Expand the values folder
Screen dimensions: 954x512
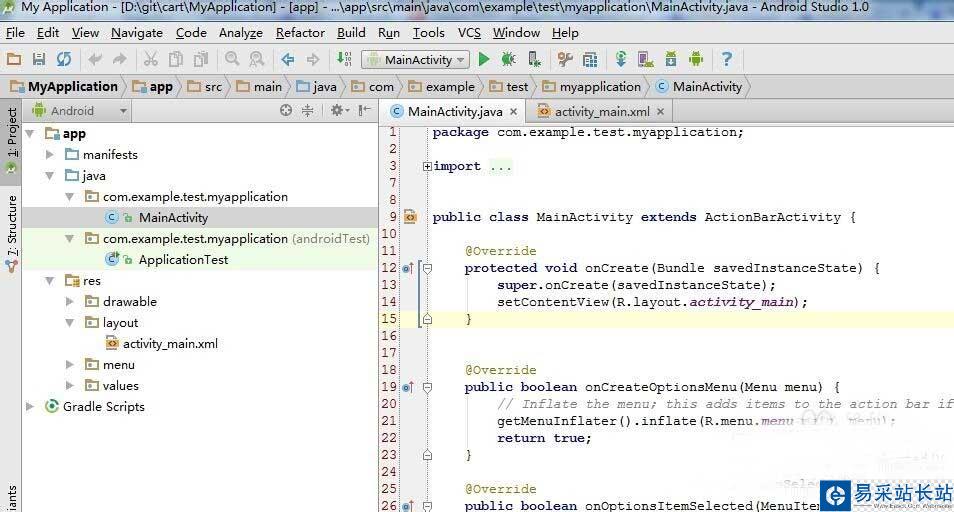pyautogui.click(x=70, y=386)
